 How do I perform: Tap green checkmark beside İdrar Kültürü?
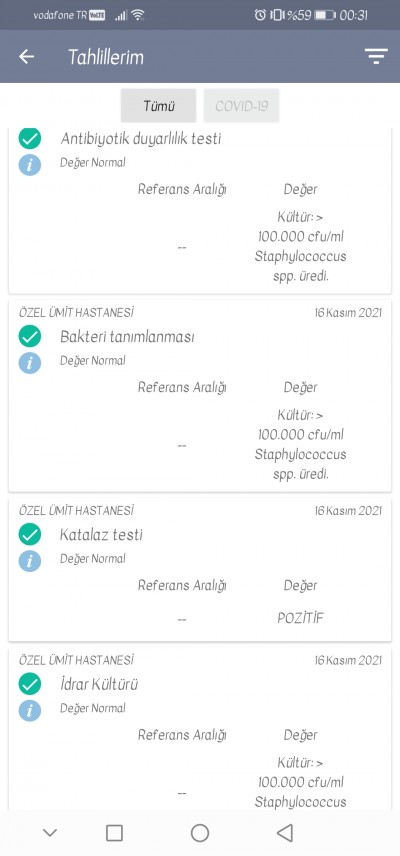pyautogui.click(x=29, y=684)
